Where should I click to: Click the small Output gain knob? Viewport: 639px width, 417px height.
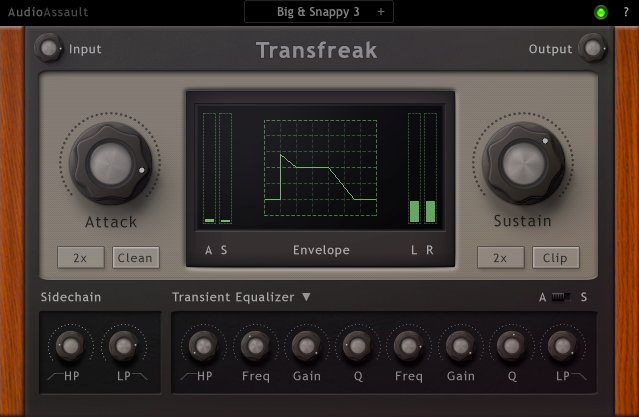click(x=593, y=48)
